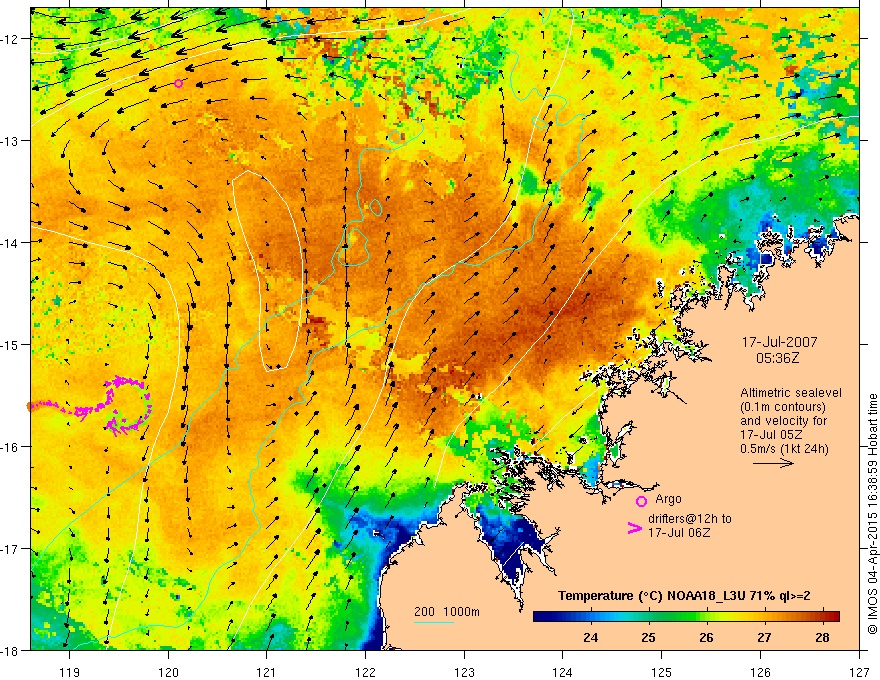Viewport: 880px width, 680px height.
Task: Click the color bar label '27'
Action: [764, 637]
